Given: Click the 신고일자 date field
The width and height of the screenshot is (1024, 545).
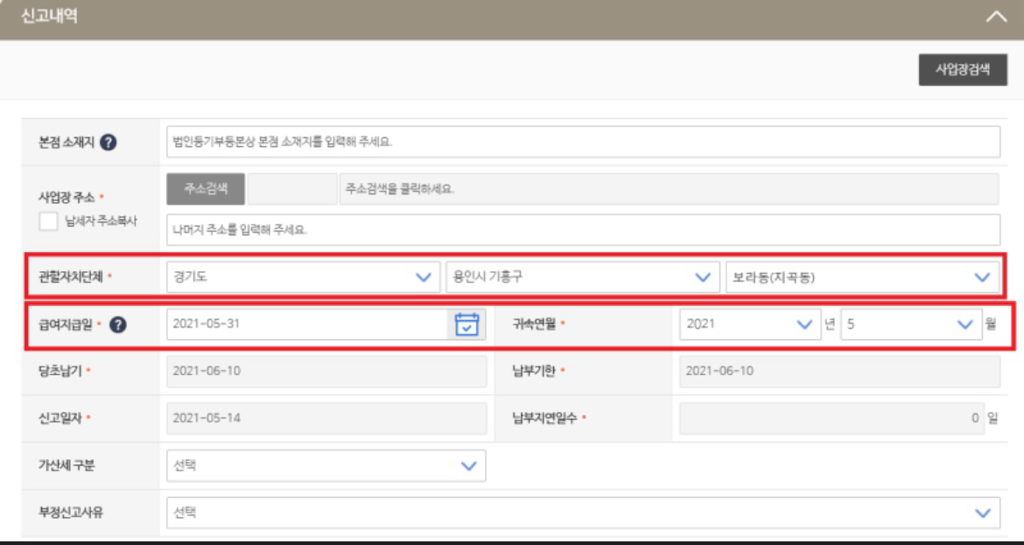Looking at the screenshot, I should [x=326, y=418].
